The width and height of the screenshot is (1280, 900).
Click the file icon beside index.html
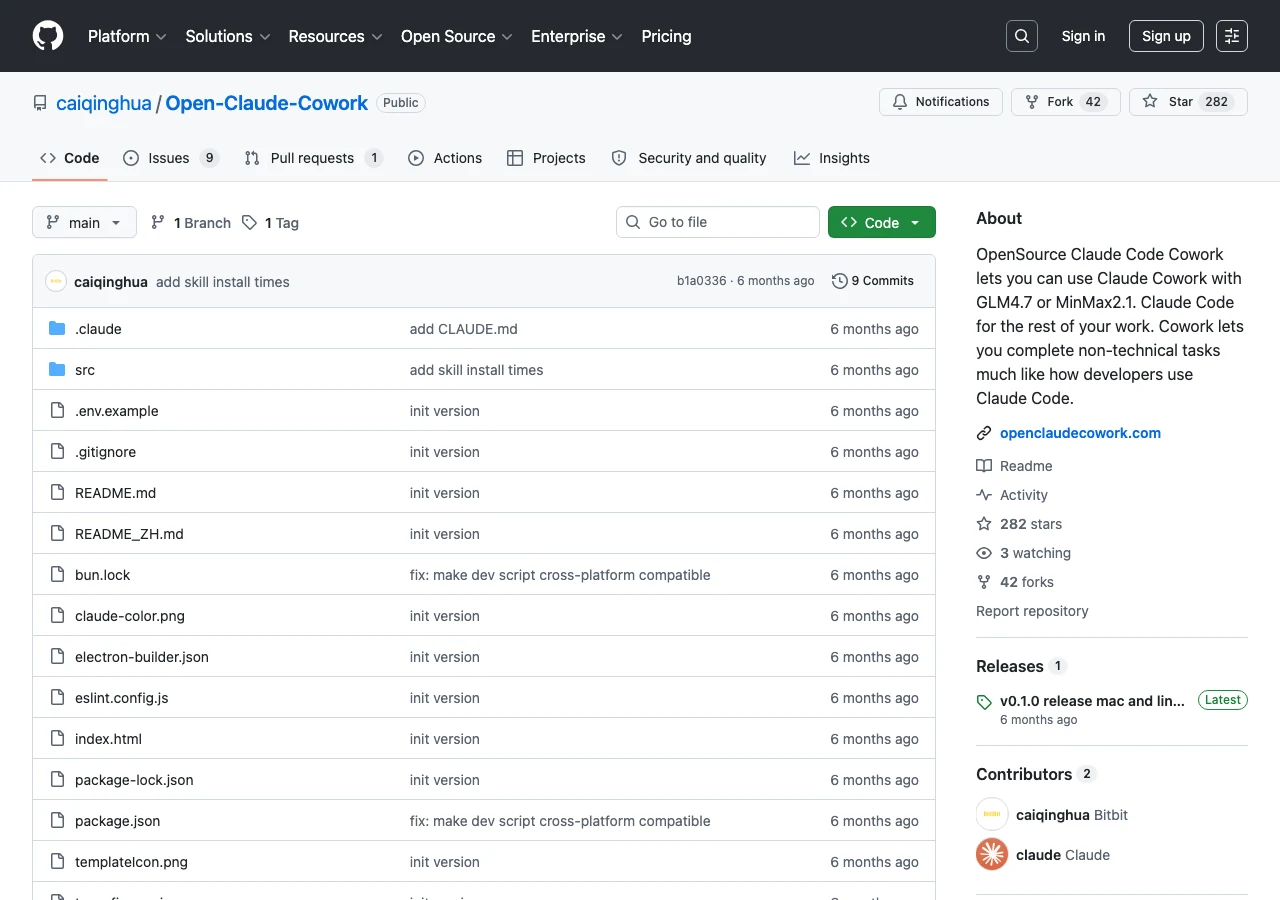[57, 739]
